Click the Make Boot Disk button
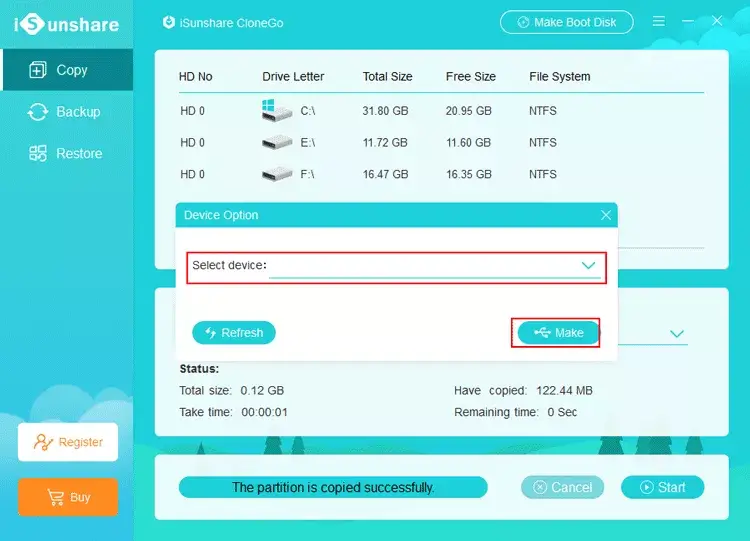750x541 pixels. click(x=567, y=22)
